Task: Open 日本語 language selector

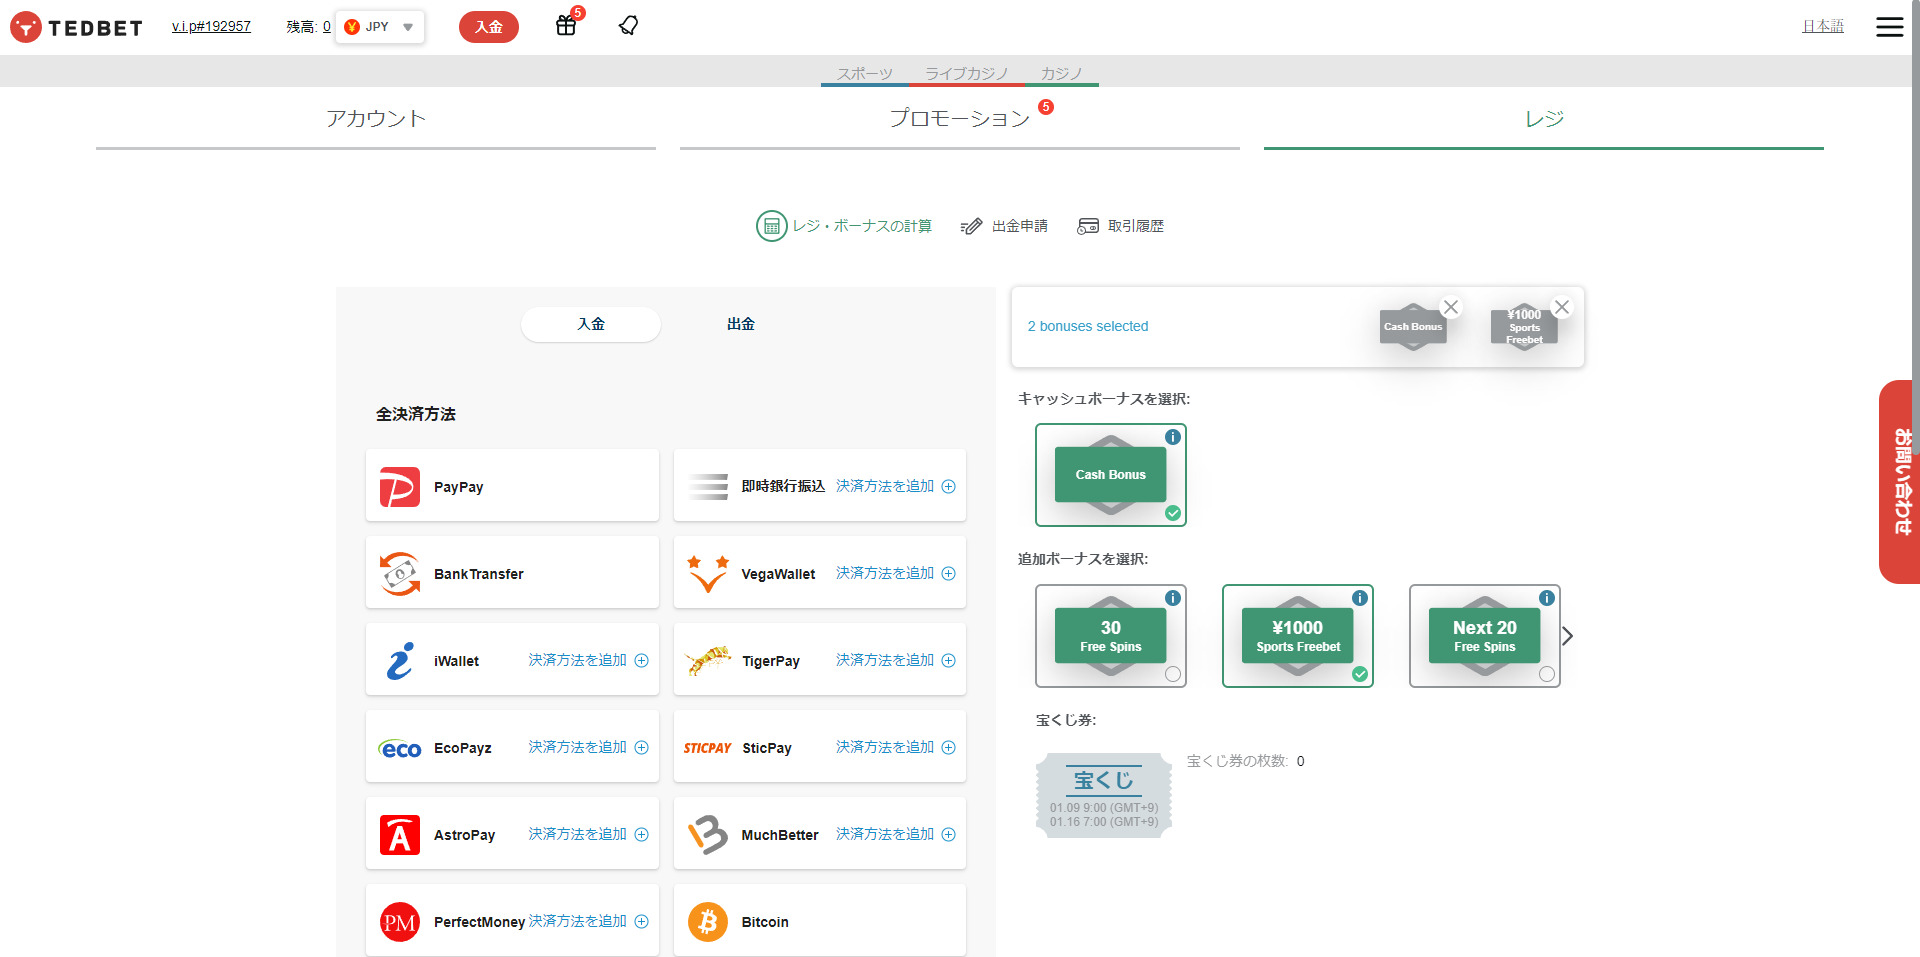Action: 1823,26
